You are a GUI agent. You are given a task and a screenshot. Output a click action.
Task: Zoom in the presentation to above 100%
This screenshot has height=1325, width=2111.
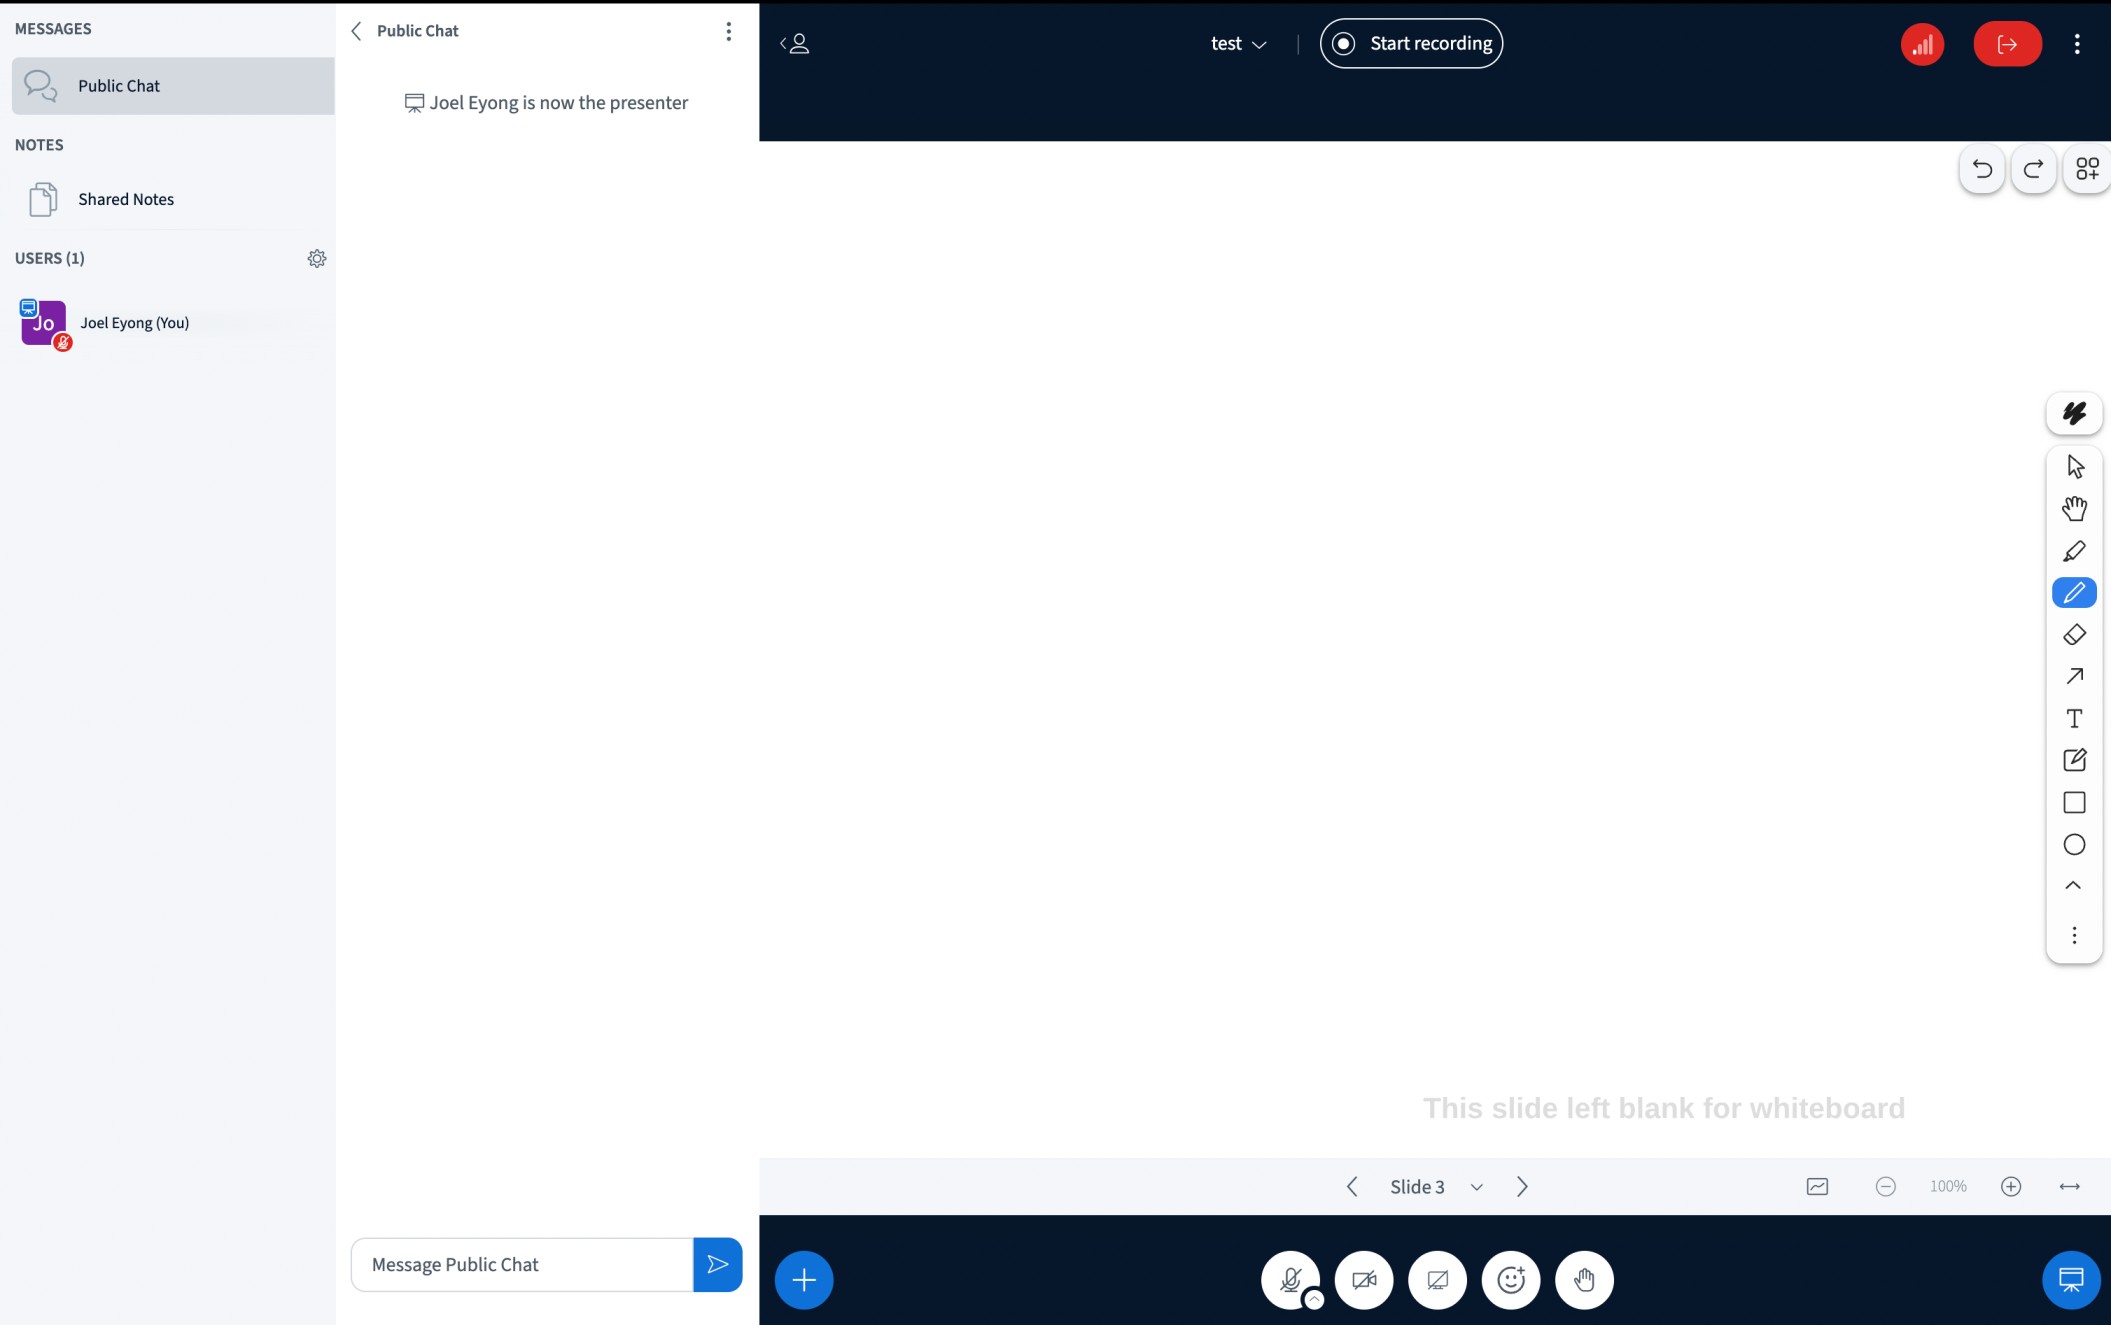(2012, 1186)
